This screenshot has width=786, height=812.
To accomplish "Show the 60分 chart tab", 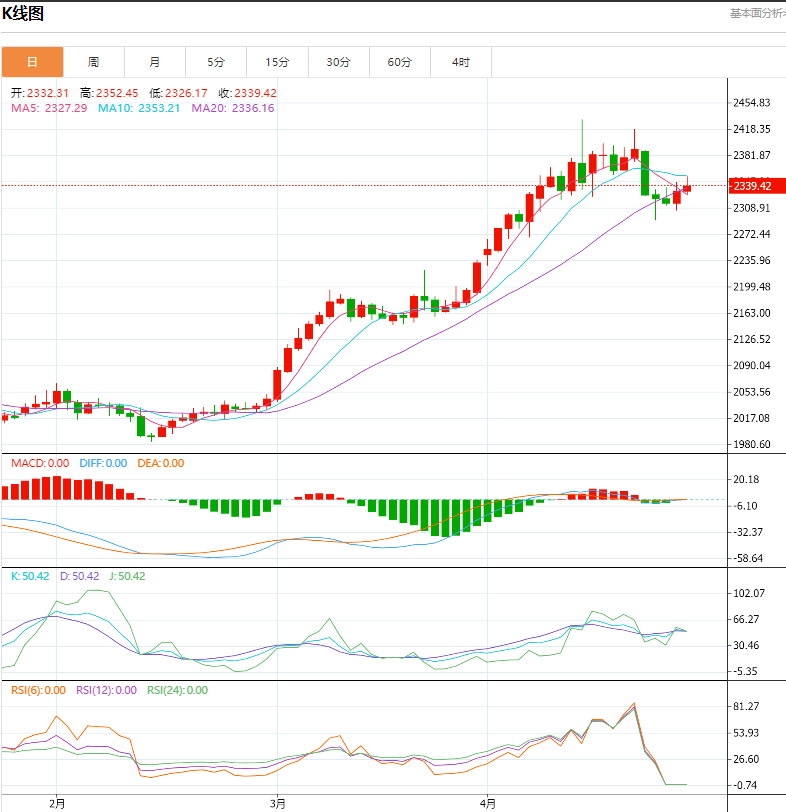I will (x=399, y=62).
